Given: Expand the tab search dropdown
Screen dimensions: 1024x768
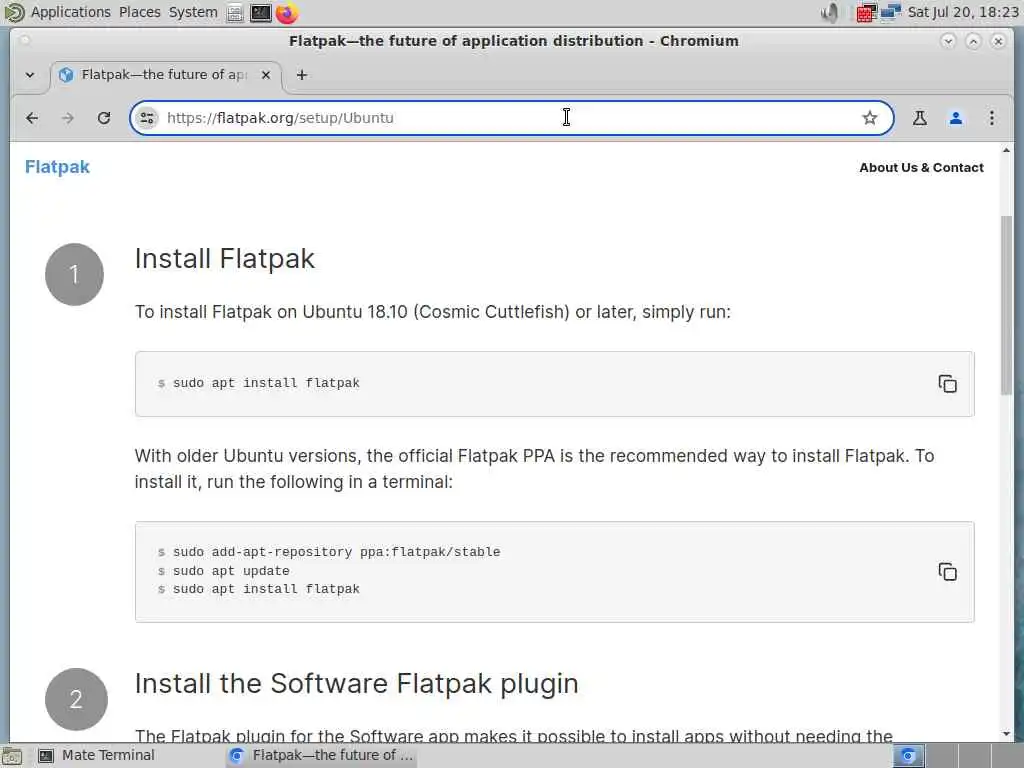Looking at the screenshot, I should click(x=30, y=75).
